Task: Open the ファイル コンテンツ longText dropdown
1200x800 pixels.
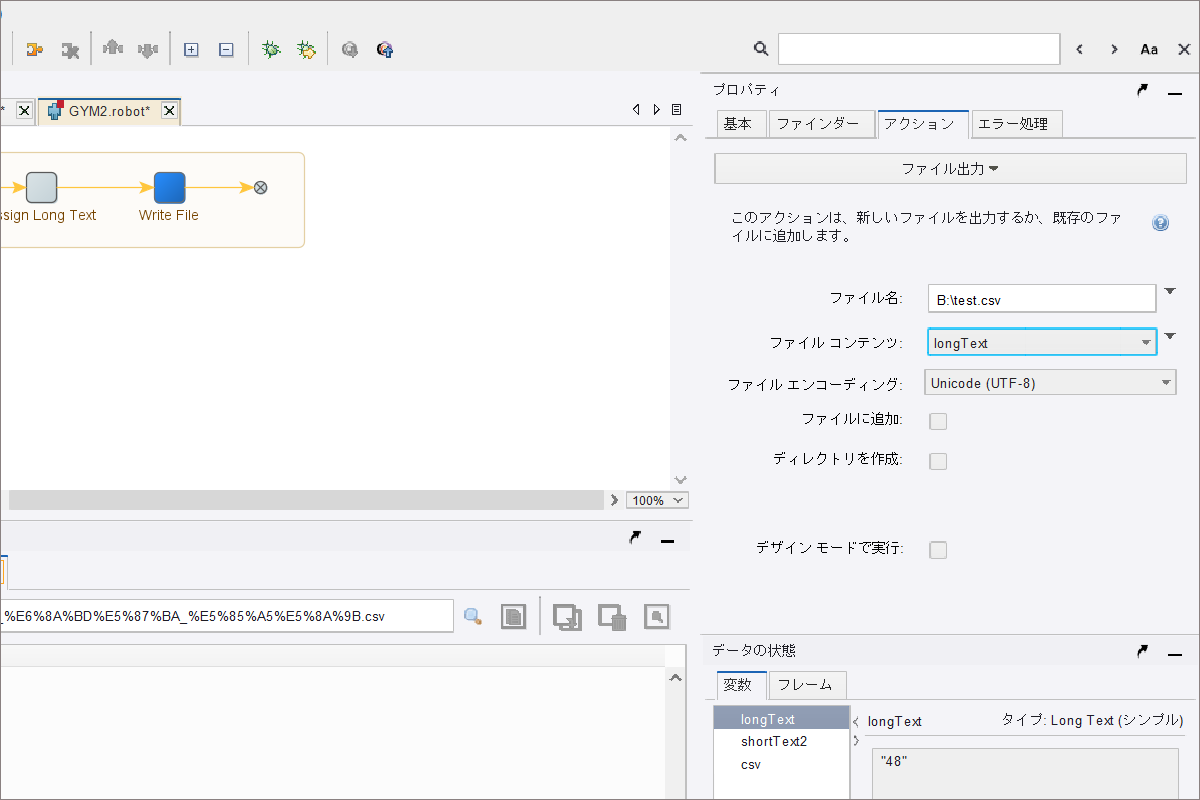Action: coord(1042,343)
